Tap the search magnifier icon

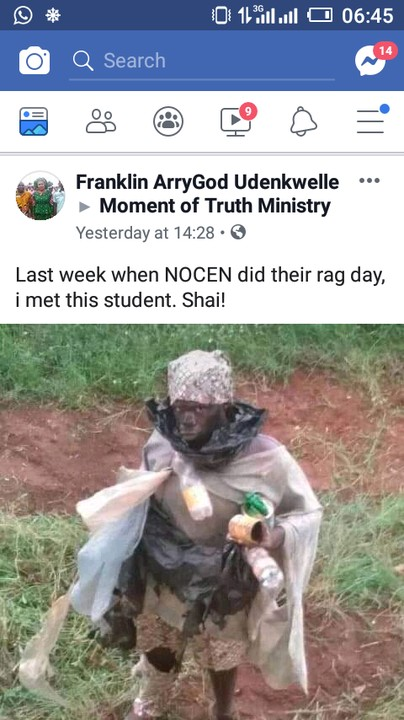click(x=83, y=61)
